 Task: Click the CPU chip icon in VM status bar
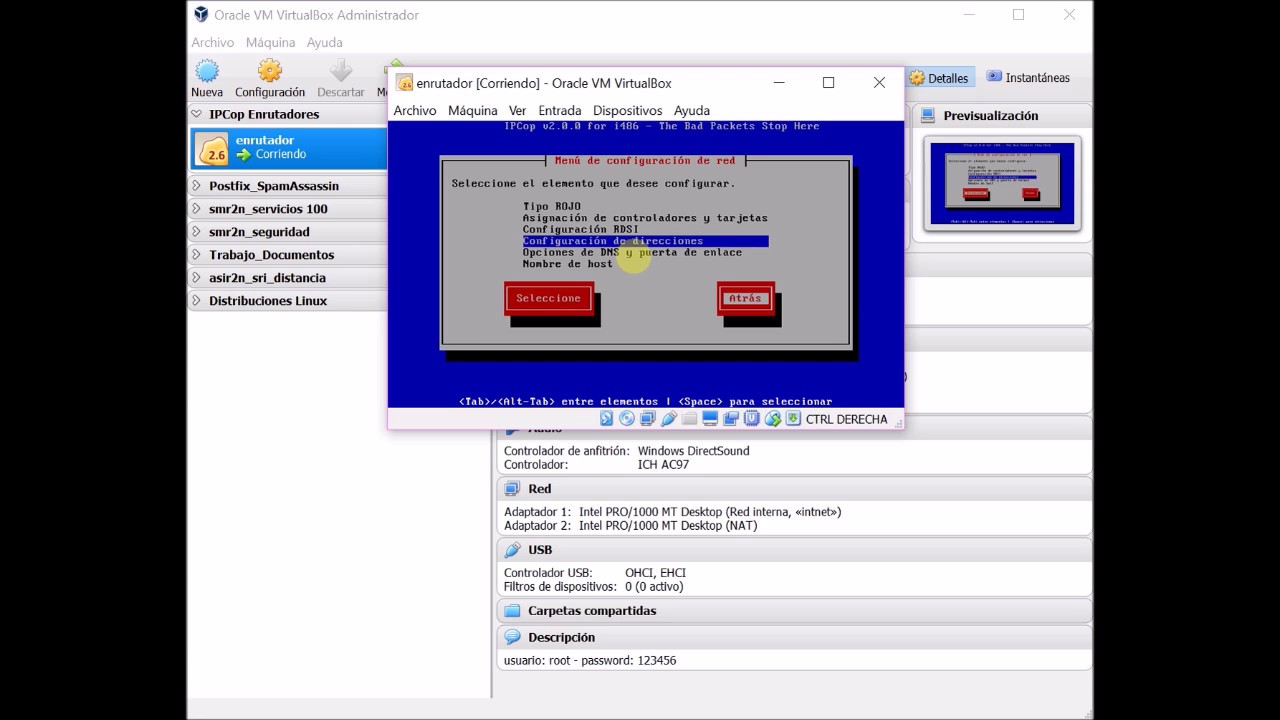(752, 419)
